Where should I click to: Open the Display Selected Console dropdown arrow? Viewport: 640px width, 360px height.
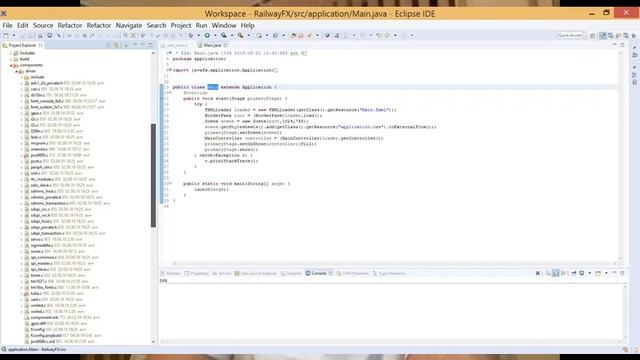590,273
